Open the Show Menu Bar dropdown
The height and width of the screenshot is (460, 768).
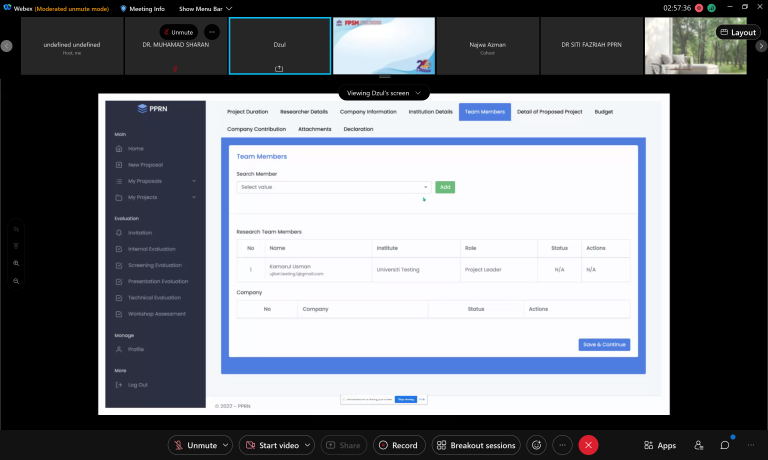205,8
